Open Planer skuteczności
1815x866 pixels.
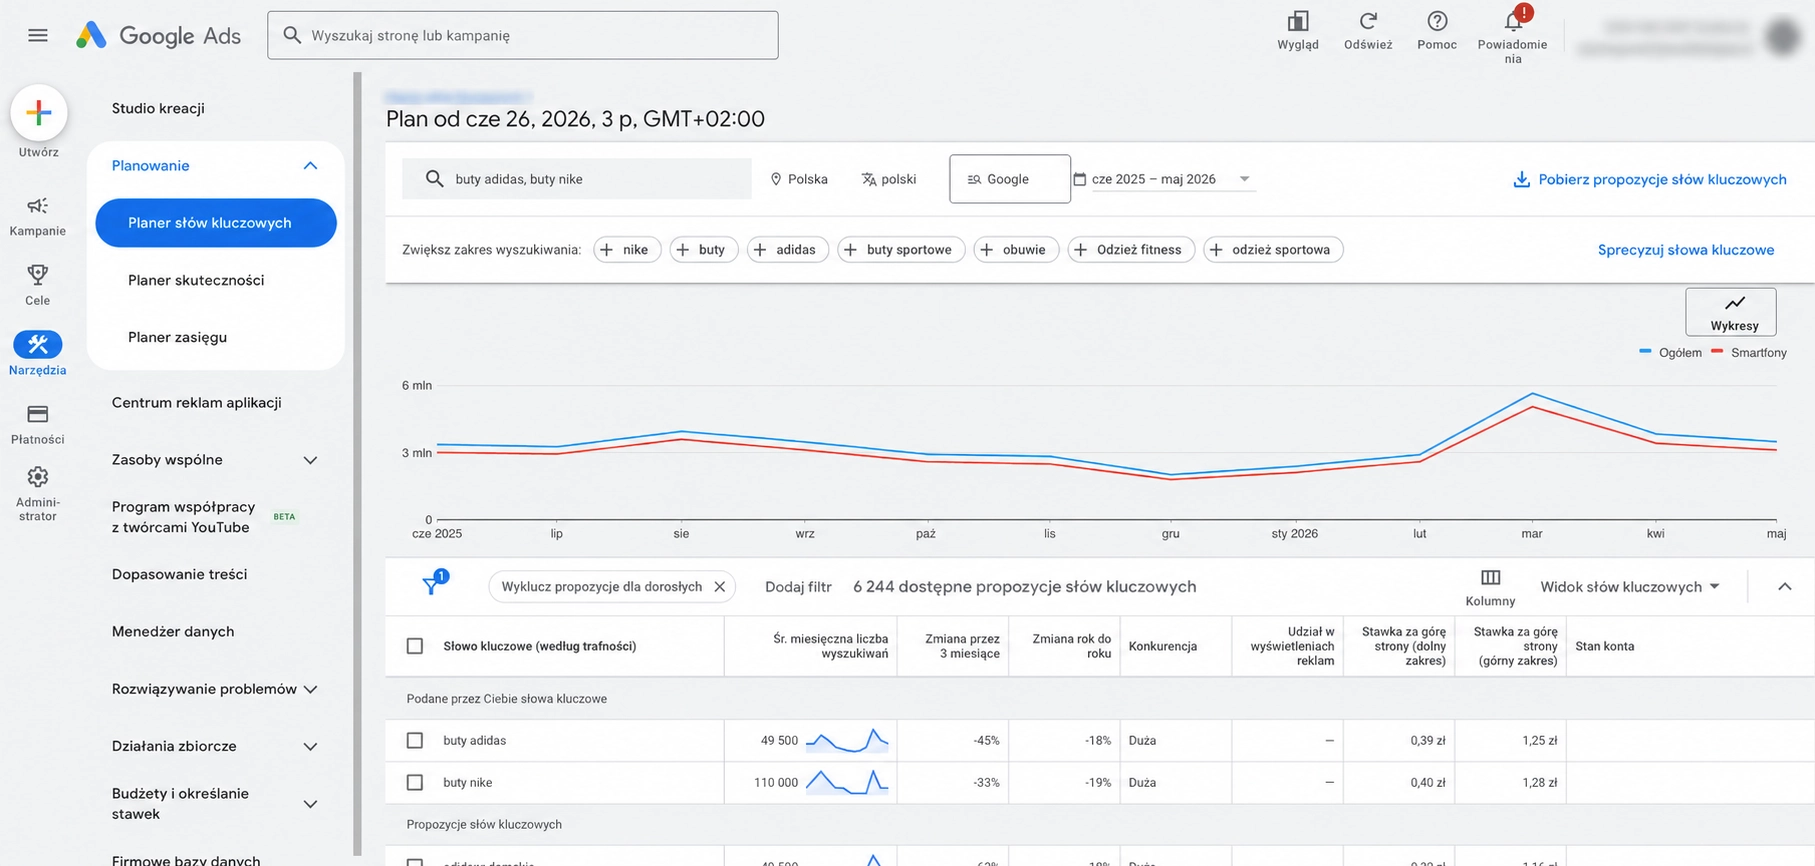coord(196,280)
